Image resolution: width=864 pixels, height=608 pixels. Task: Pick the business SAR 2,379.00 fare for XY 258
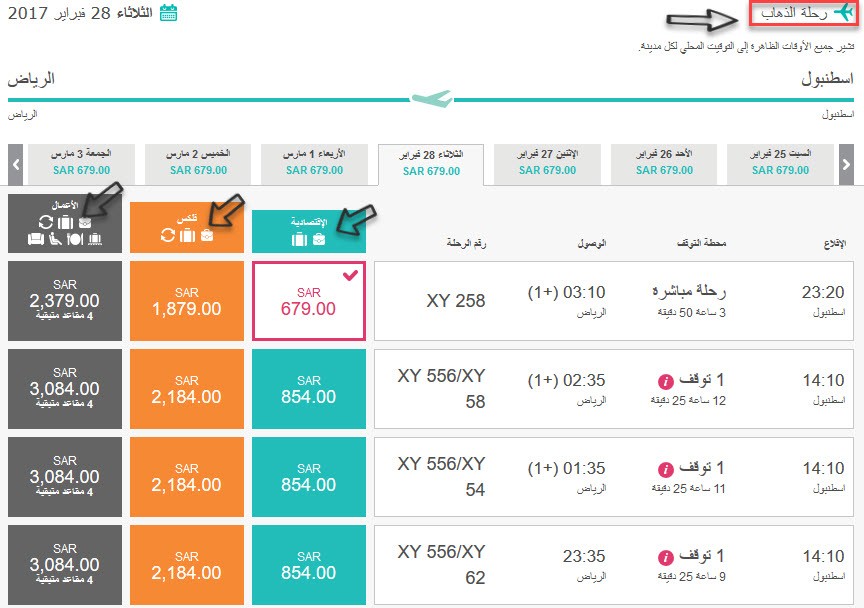point(65,301)
